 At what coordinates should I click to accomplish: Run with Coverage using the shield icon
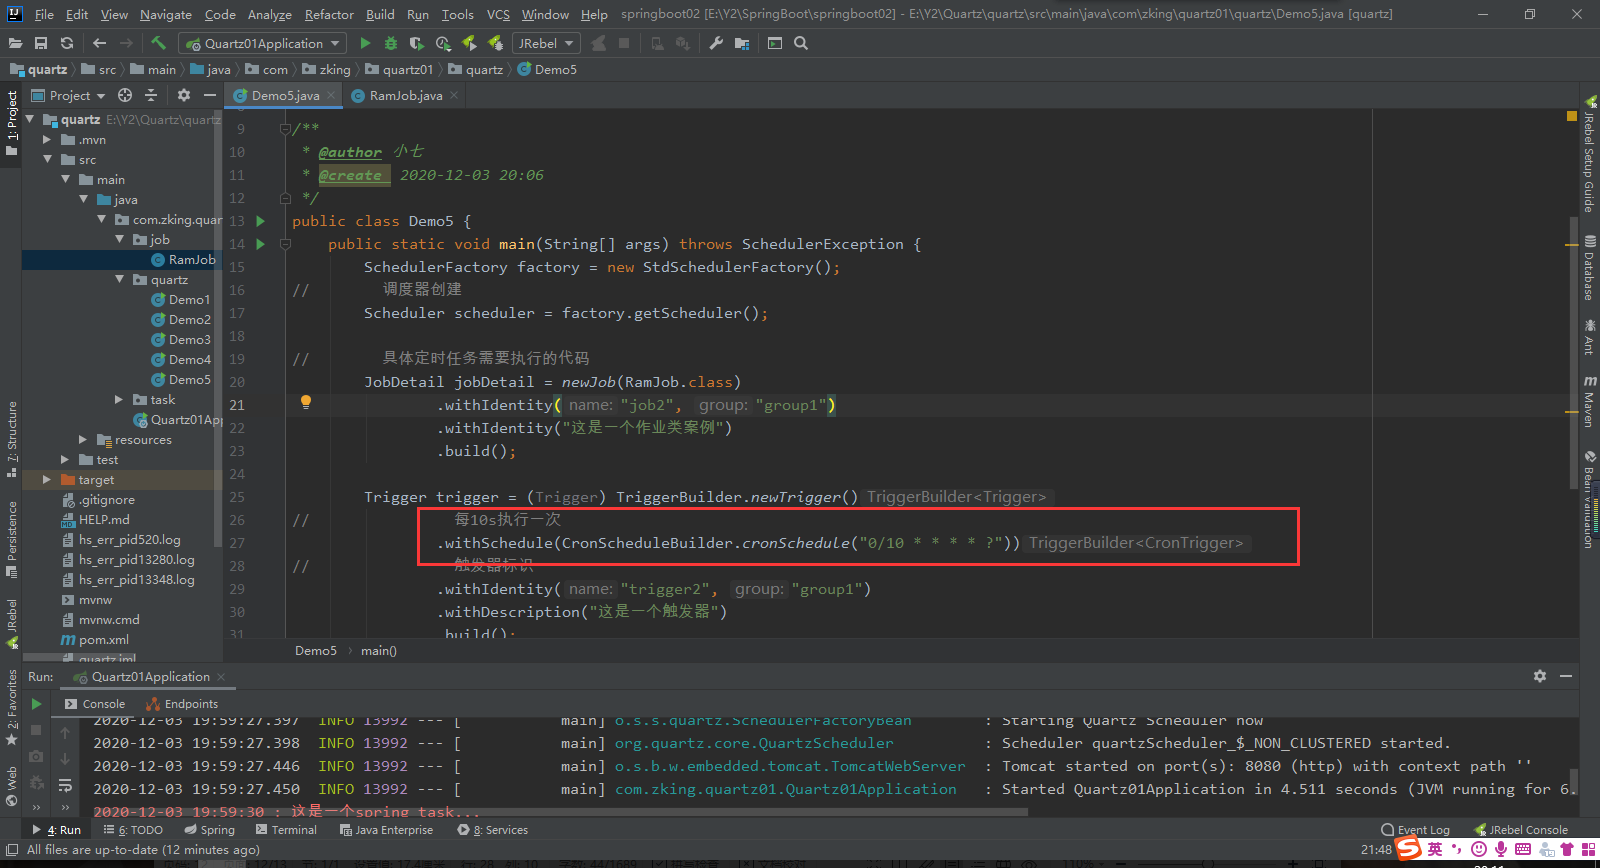coord(417,43)
